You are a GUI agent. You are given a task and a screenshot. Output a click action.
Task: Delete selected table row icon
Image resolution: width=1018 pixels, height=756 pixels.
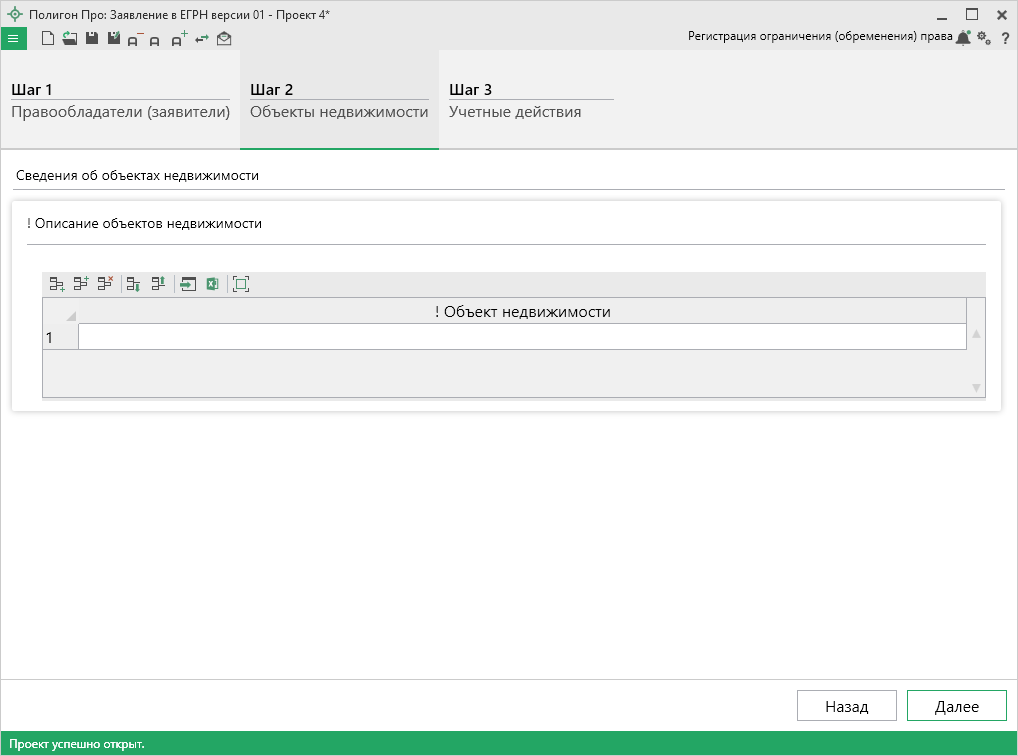point(105,284)
